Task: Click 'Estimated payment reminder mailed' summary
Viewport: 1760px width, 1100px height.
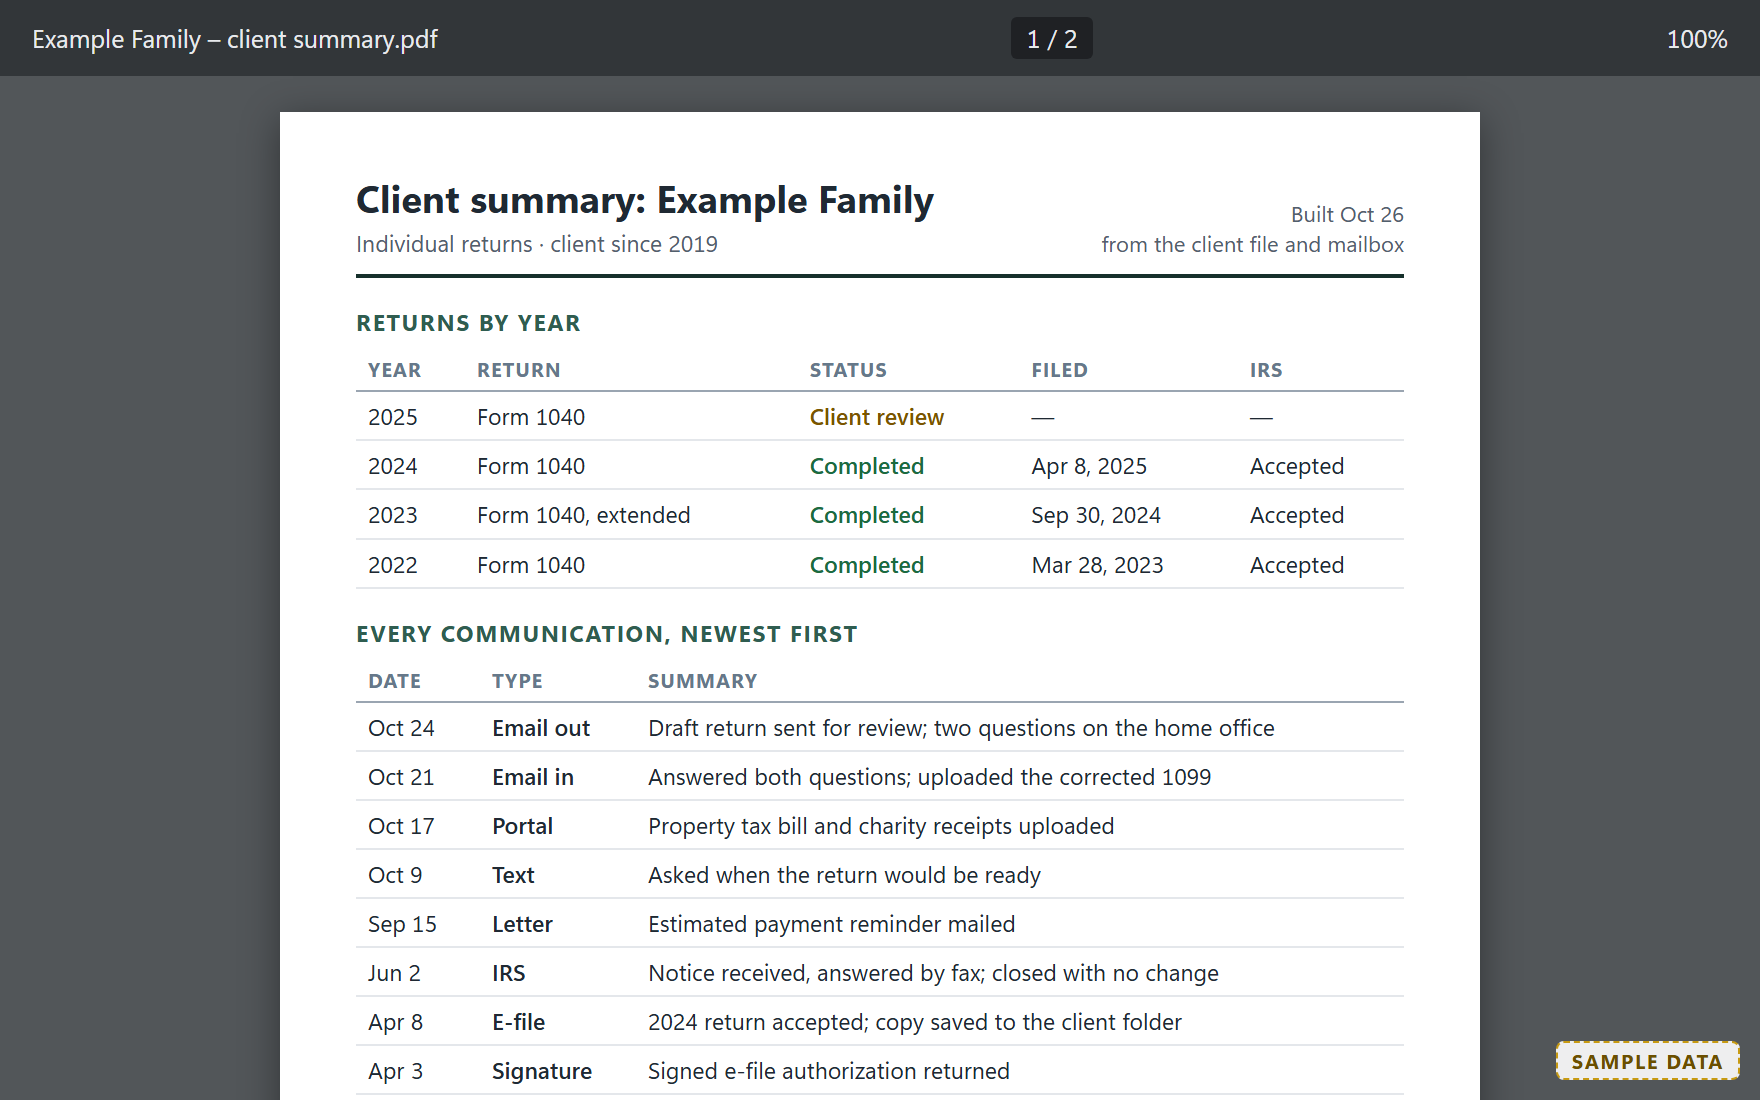Action: [x=831, y=924]
